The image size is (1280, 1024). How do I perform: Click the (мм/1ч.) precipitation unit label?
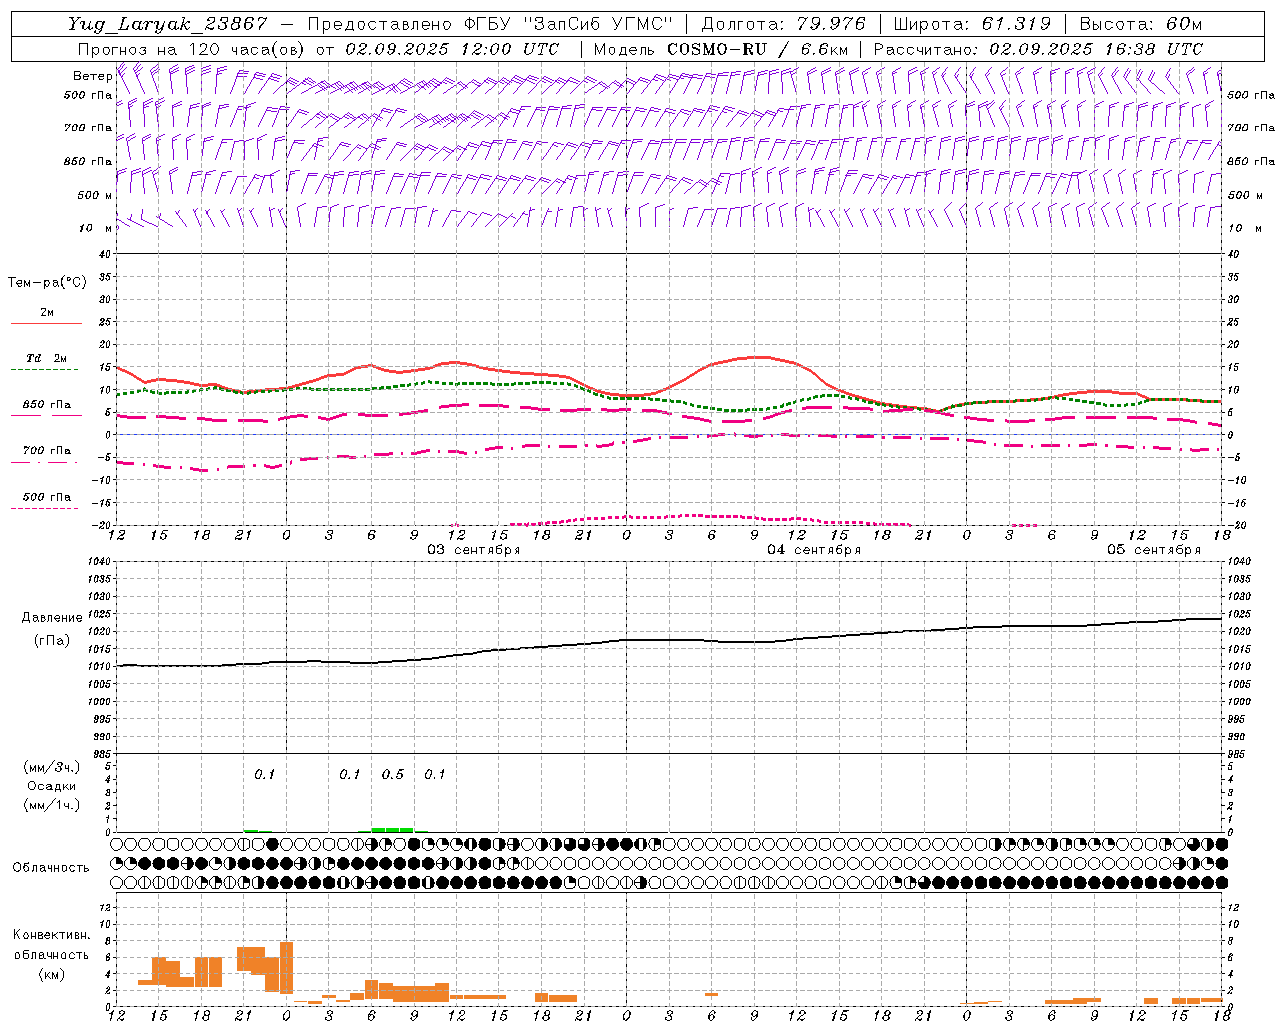pos(52,805)
